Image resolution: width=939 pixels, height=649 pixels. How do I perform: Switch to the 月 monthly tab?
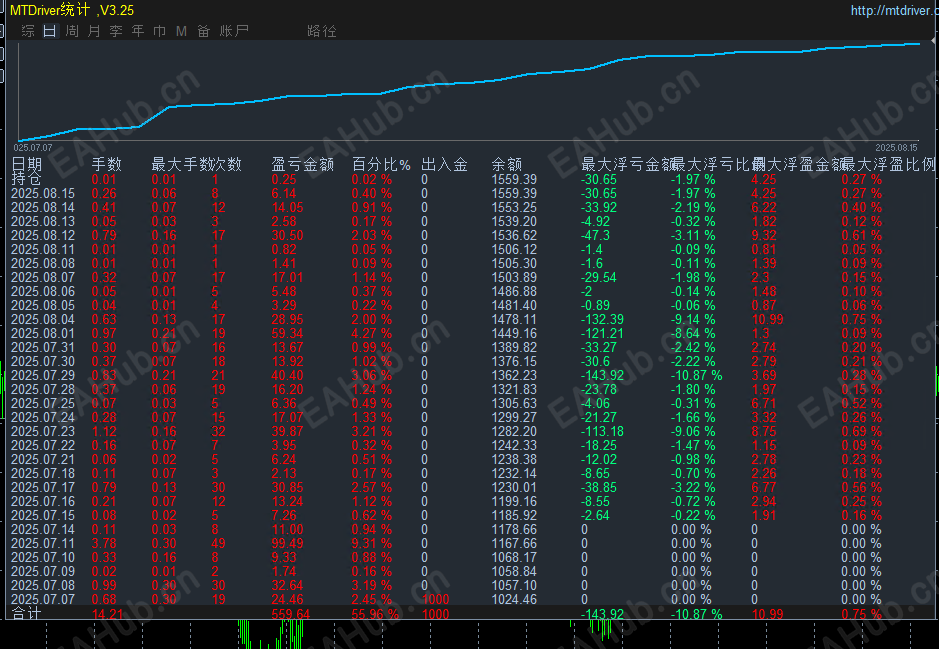click(94, 31)
